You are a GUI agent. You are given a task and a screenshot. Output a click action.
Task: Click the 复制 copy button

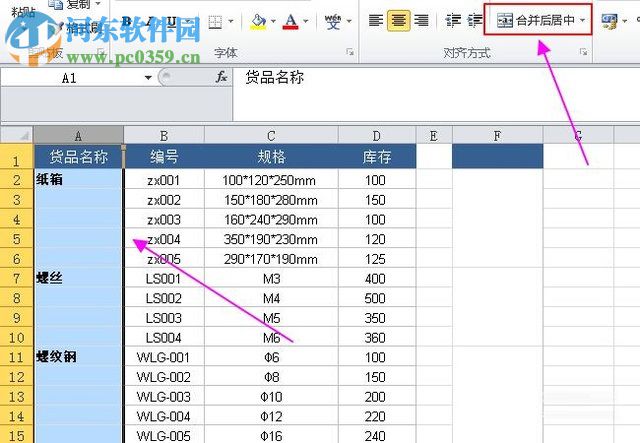click(x=69, y=4)
